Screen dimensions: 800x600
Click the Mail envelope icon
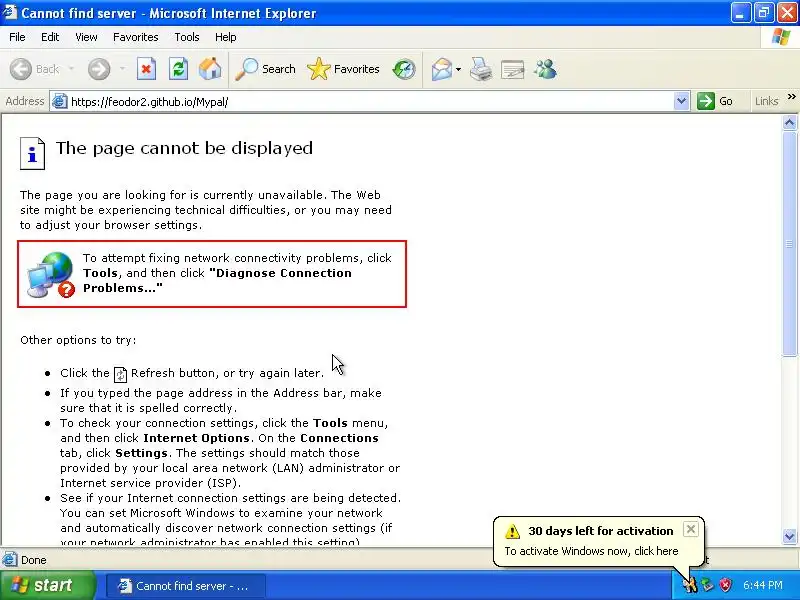click(x=441, y=69)
